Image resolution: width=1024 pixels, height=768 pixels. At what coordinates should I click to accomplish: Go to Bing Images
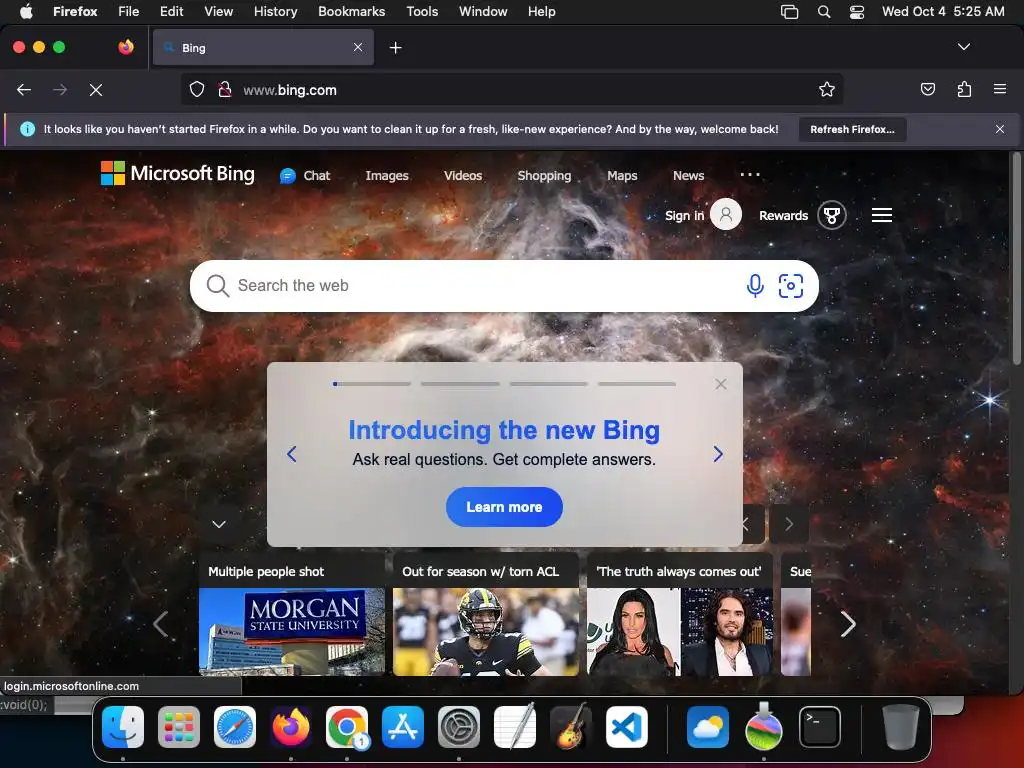(387, 176)
